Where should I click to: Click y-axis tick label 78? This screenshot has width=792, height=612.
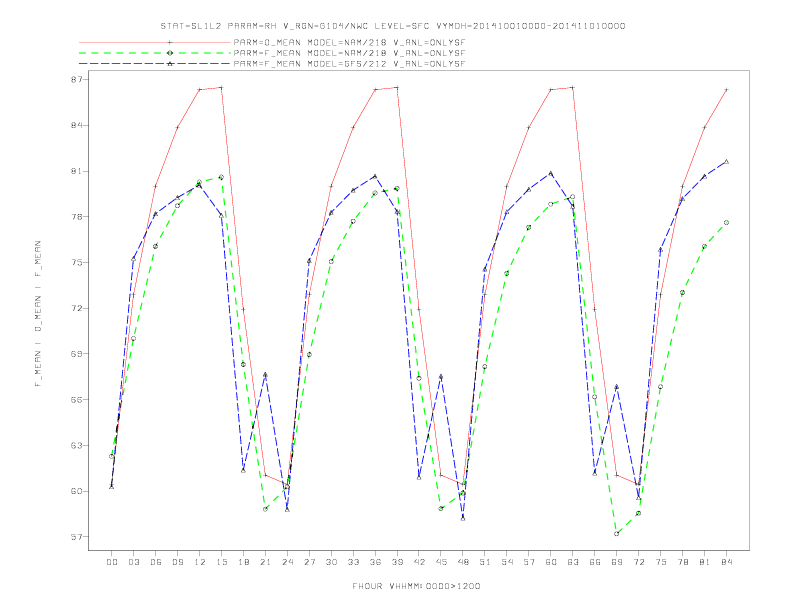(x=78, y=217)
